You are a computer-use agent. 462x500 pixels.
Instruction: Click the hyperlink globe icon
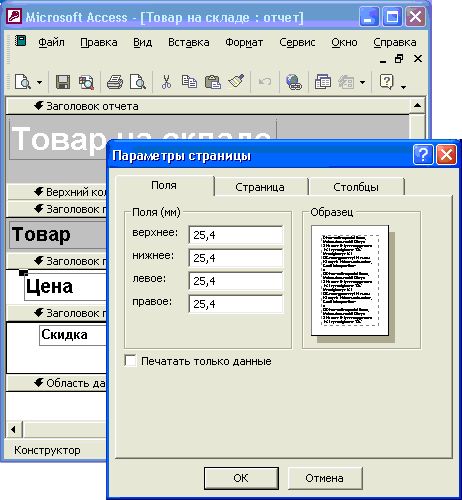tap(294, 82)
